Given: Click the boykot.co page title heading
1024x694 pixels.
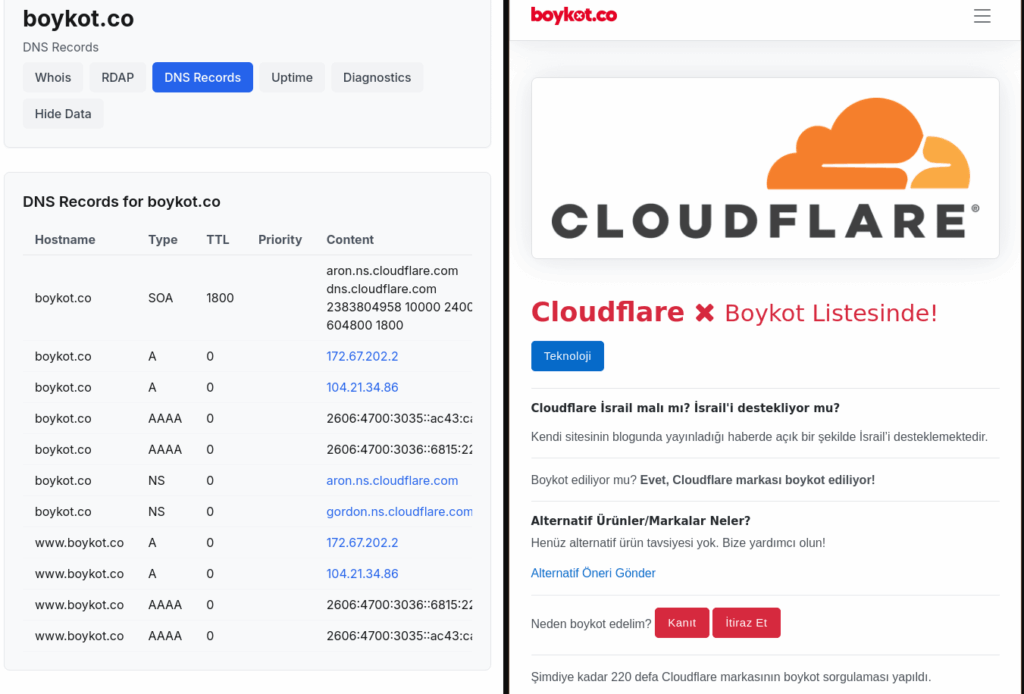Looking at the screenshot, I should [78, 18].
